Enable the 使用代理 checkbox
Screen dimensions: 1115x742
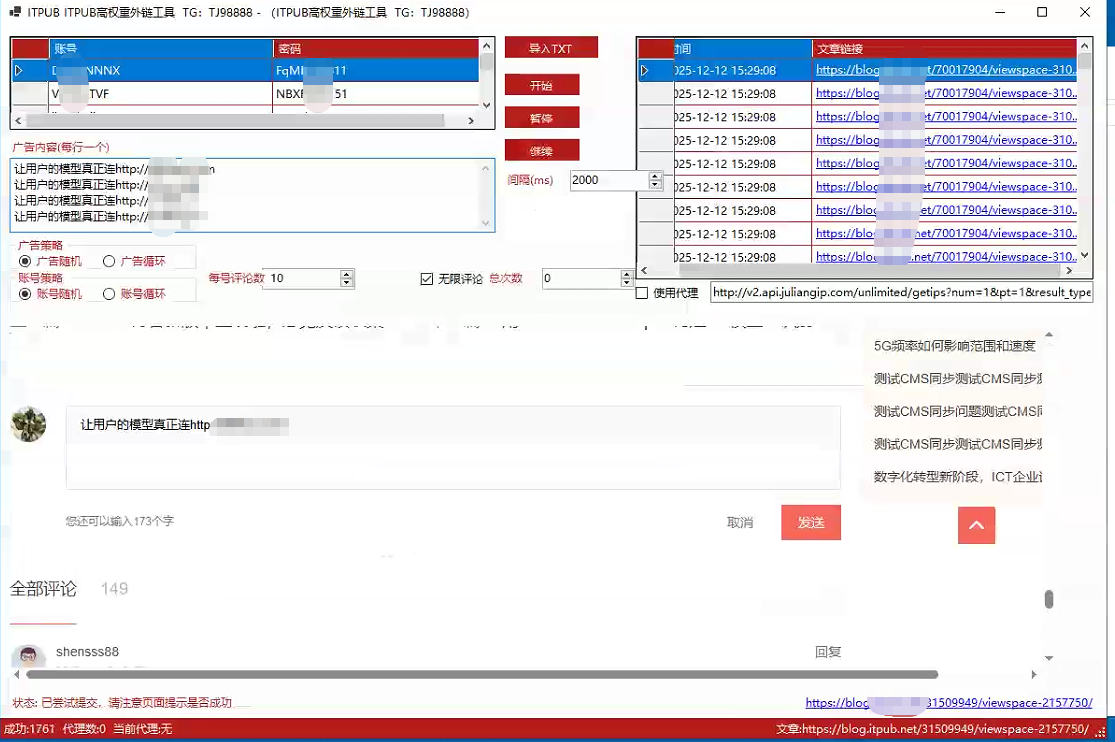644,291
